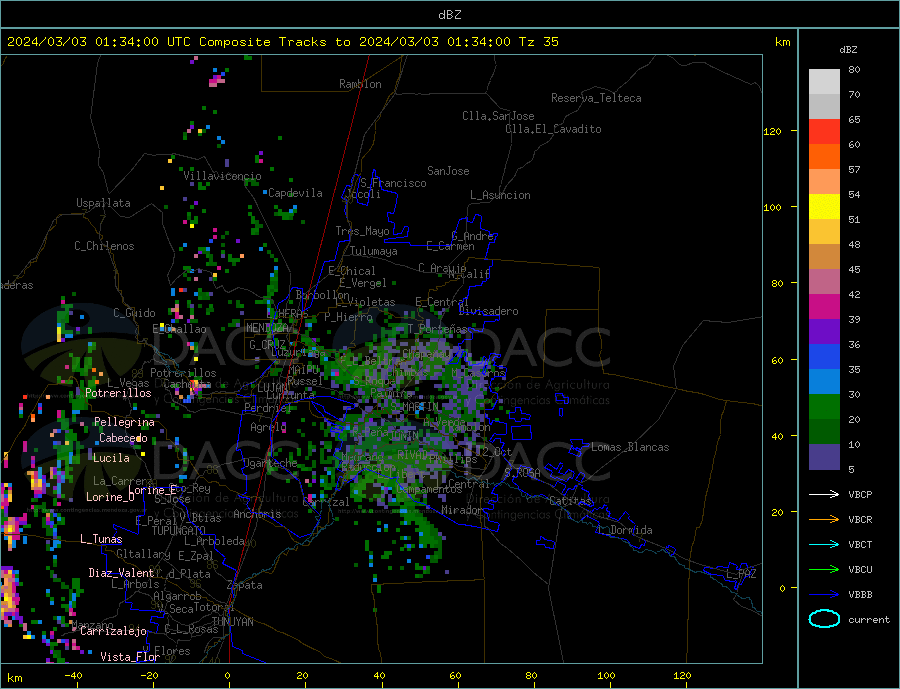Click the 'Carrizalejo' map label
Viewport: 900px width, 689px height.
tap(113, 632)
